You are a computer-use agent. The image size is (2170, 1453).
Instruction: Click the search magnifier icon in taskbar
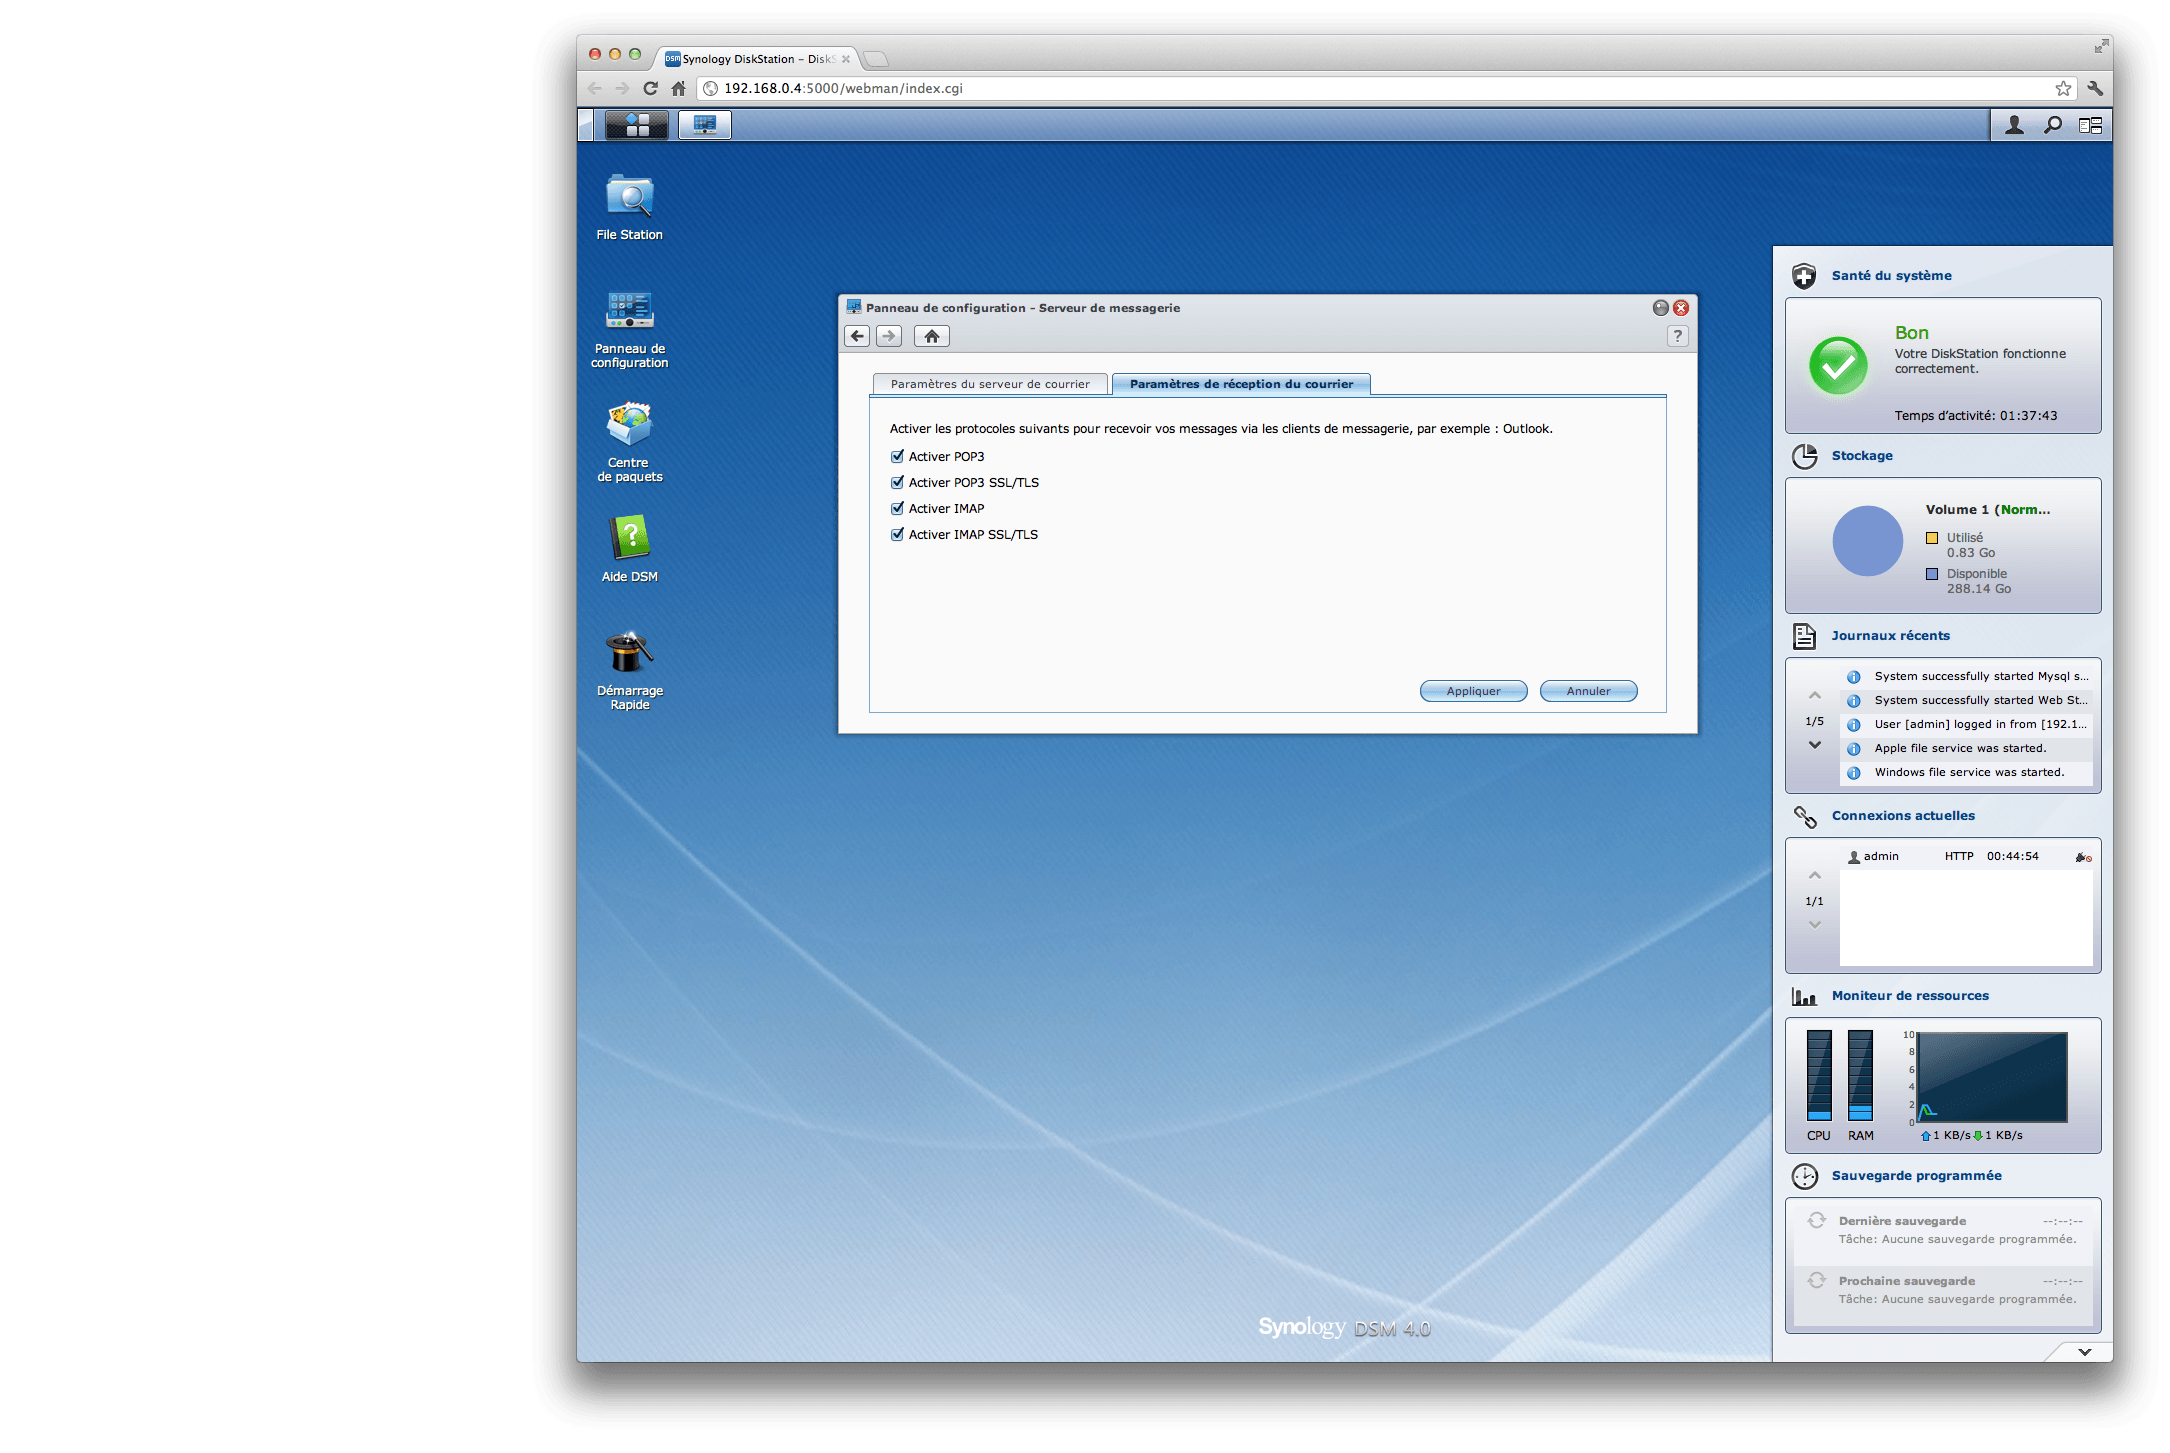pos(2052,125)
